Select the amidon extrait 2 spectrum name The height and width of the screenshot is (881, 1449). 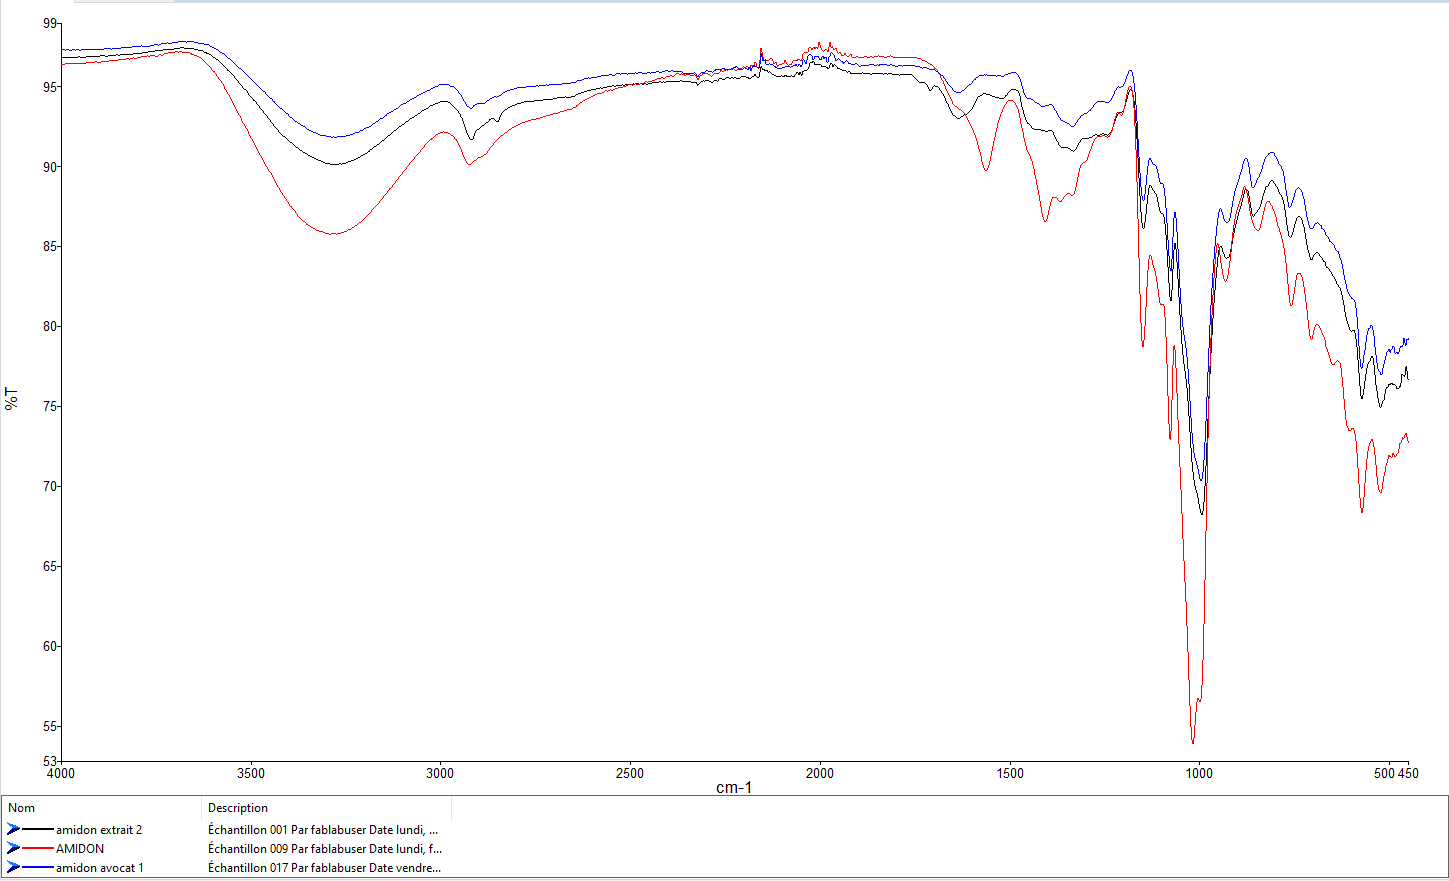click(99, 830)
